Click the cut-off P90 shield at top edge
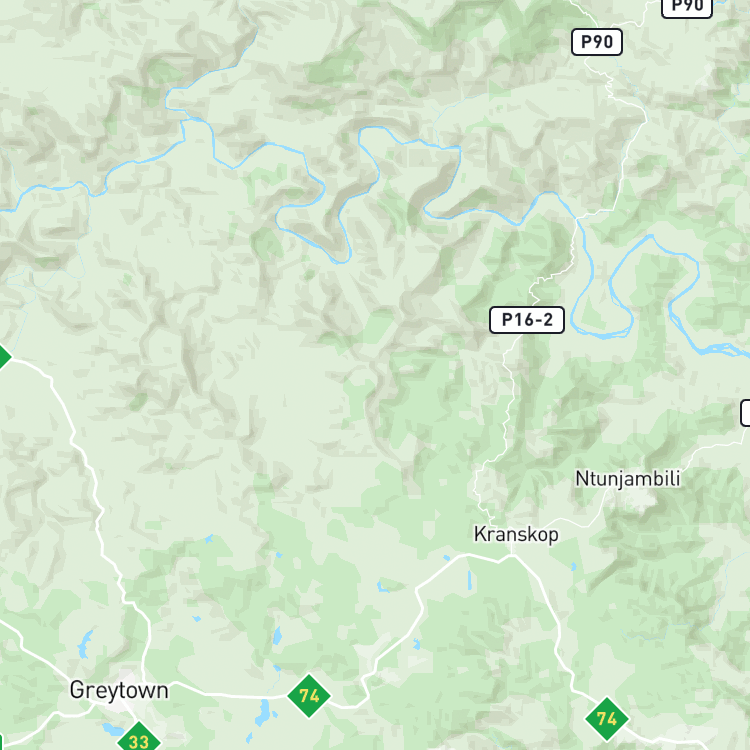Viewport: 750px width, 750px height. coord(687,8)
